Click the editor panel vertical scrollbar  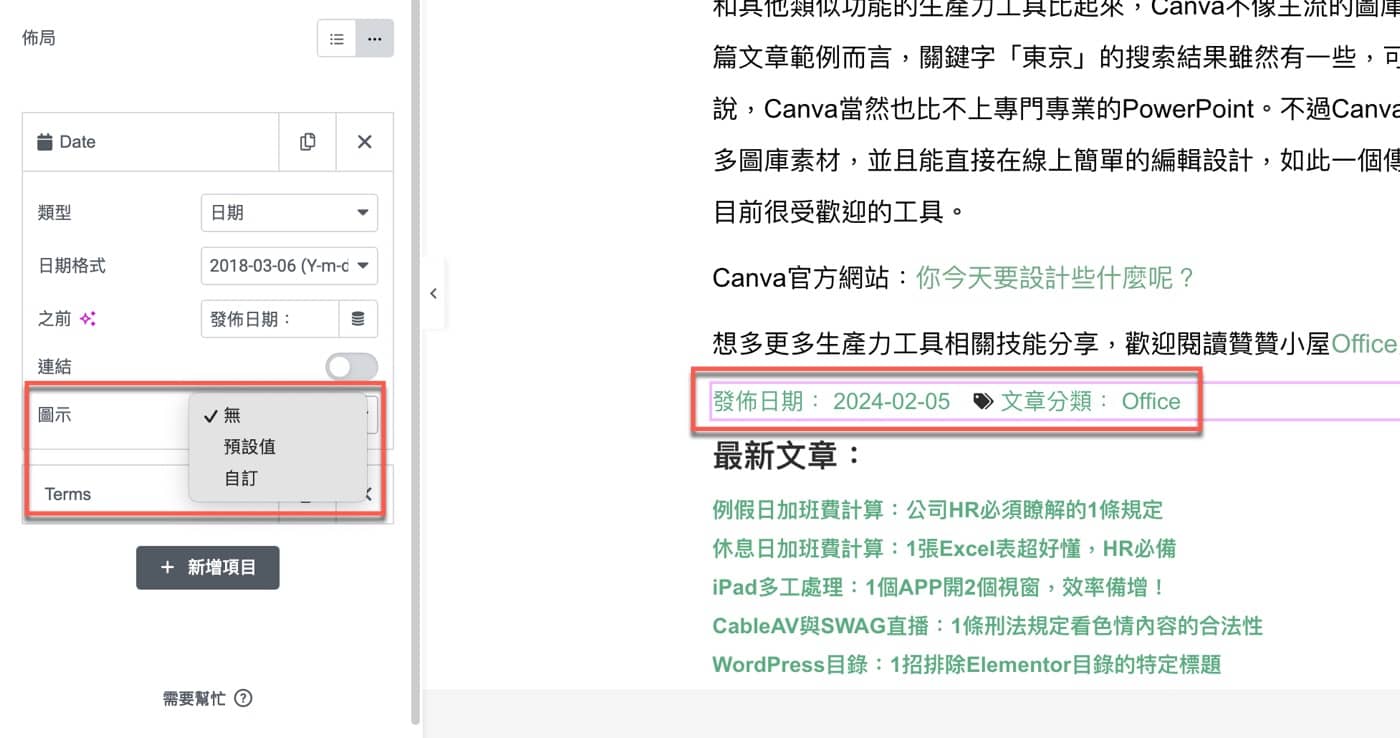[x=416, y=360]
